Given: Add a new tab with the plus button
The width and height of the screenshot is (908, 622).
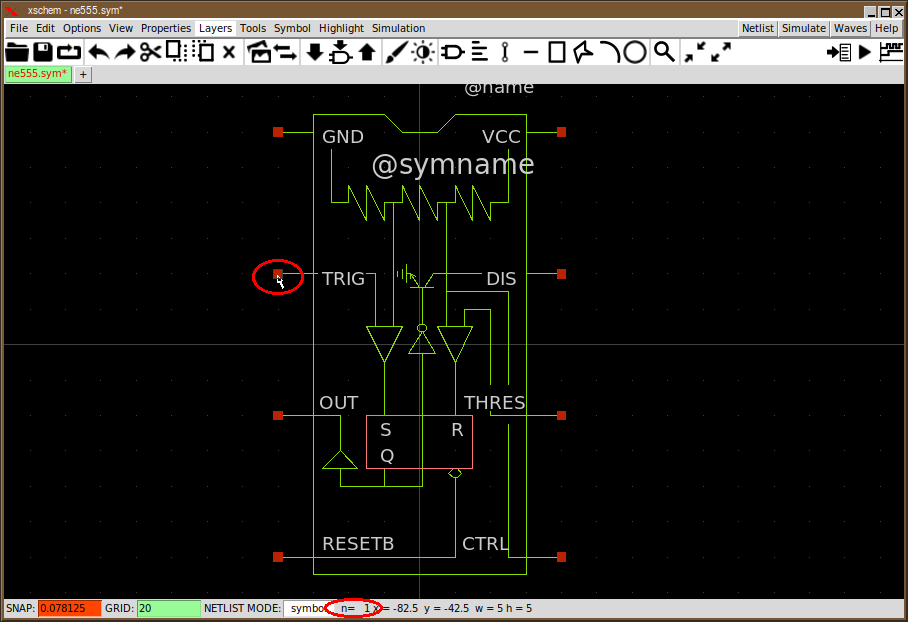Looking at the screenshot, I should coord(83,74).
